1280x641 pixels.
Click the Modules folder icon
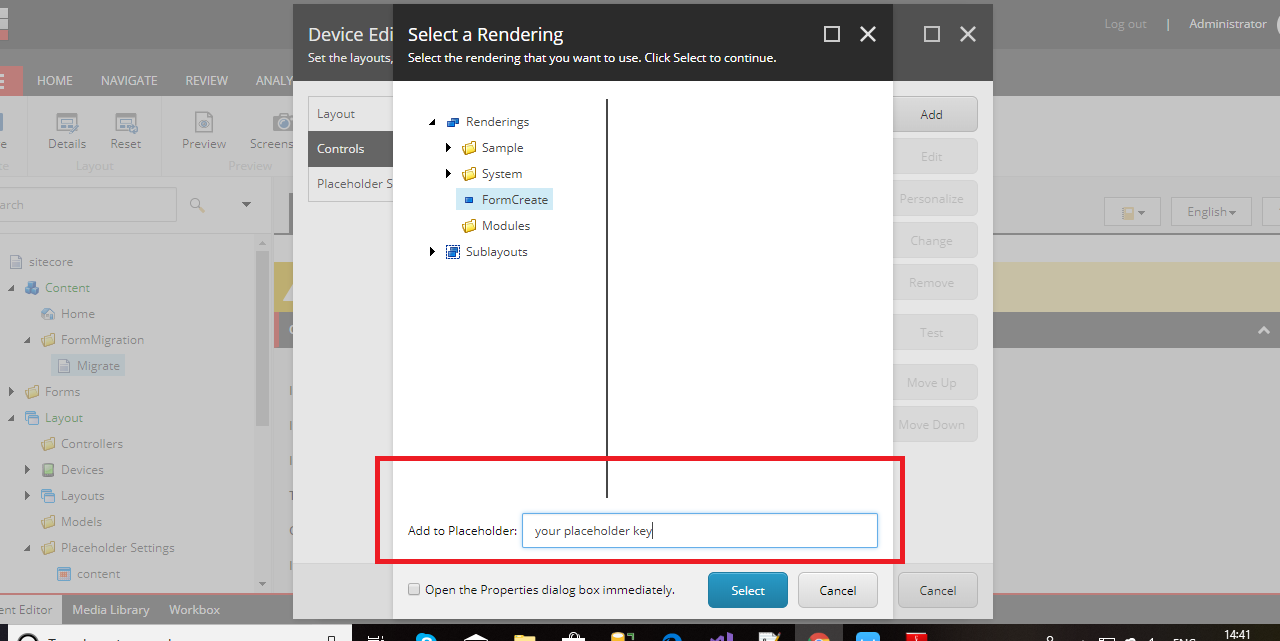468,225
